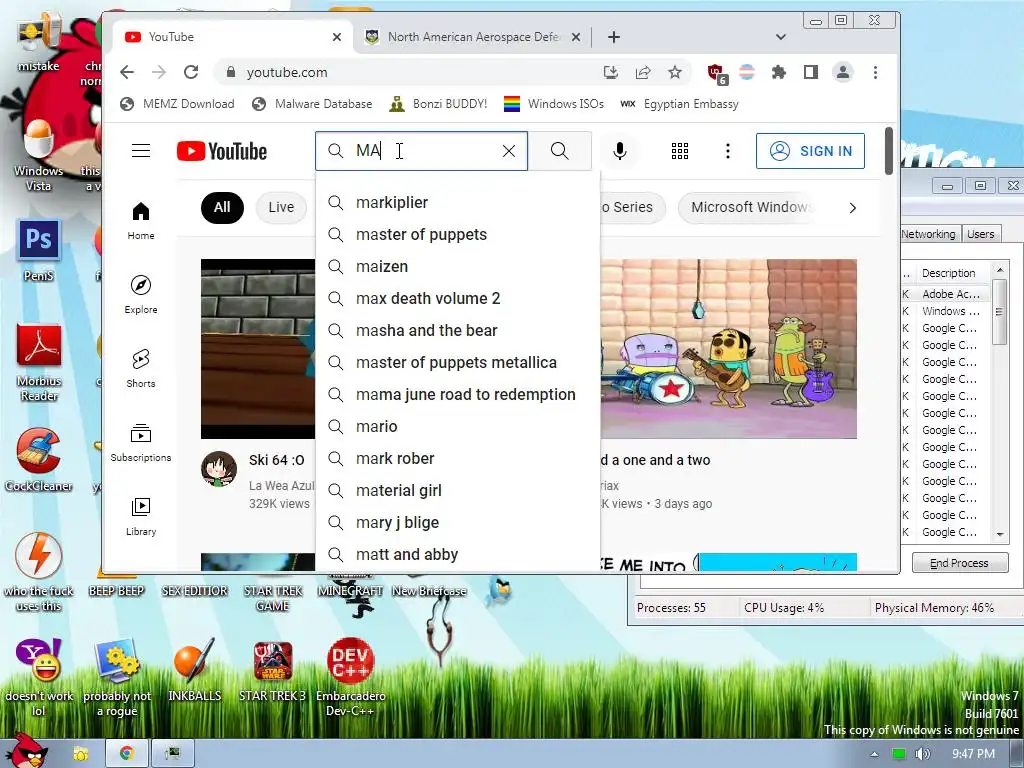This screenshot has width=1024, height=768.
Task: Open Home in the YouTube sidebar
Action: tap(141, 221)
